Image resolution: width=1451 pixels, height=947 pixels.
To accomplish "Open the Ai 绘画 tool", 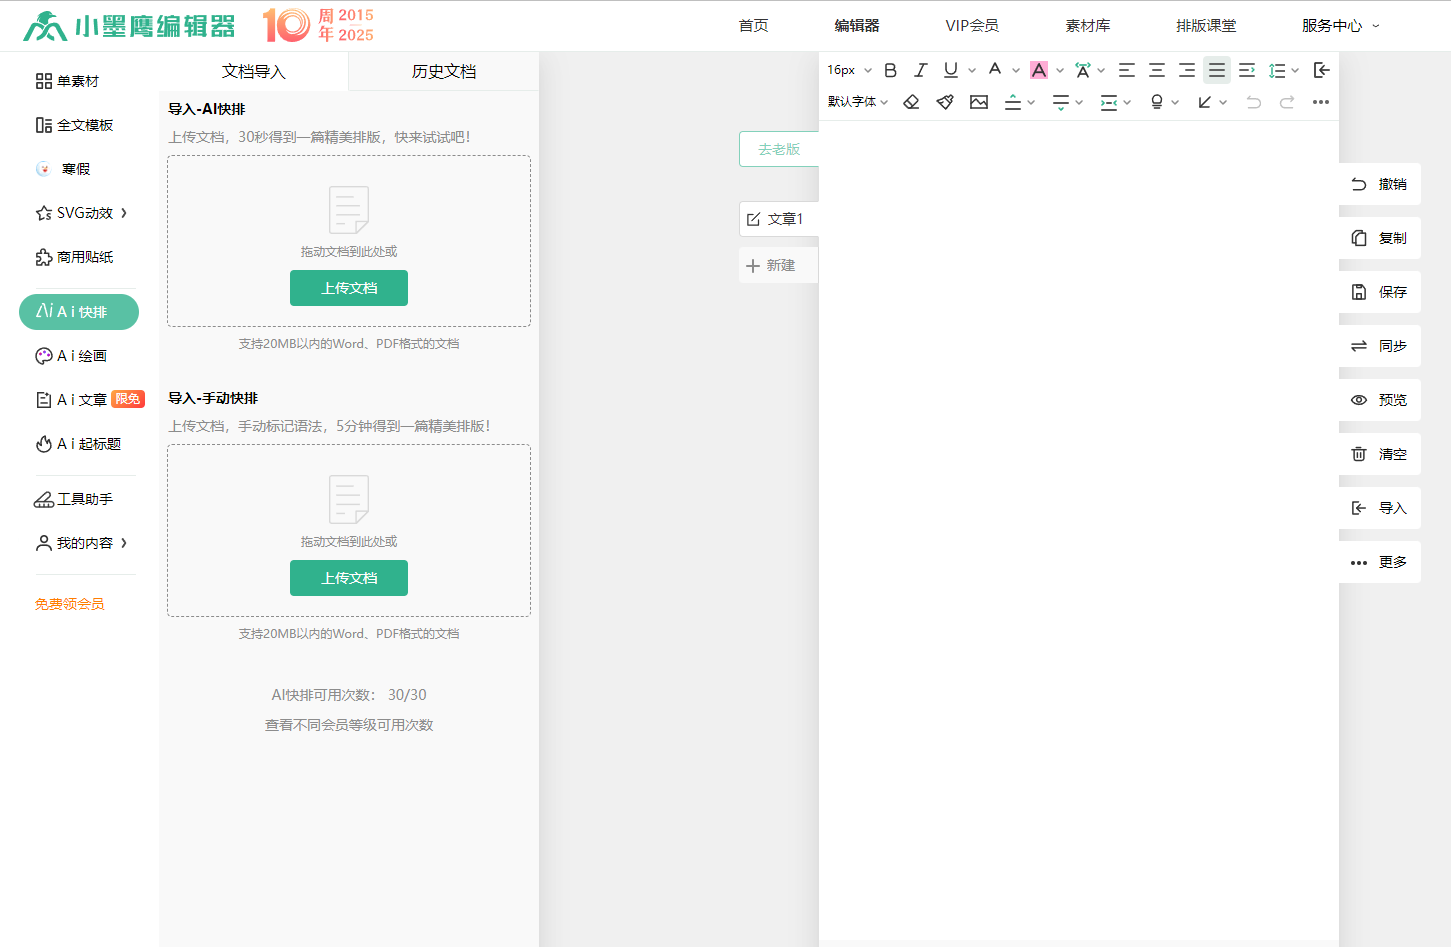I will pyautogui.click(x=78, y=355).
